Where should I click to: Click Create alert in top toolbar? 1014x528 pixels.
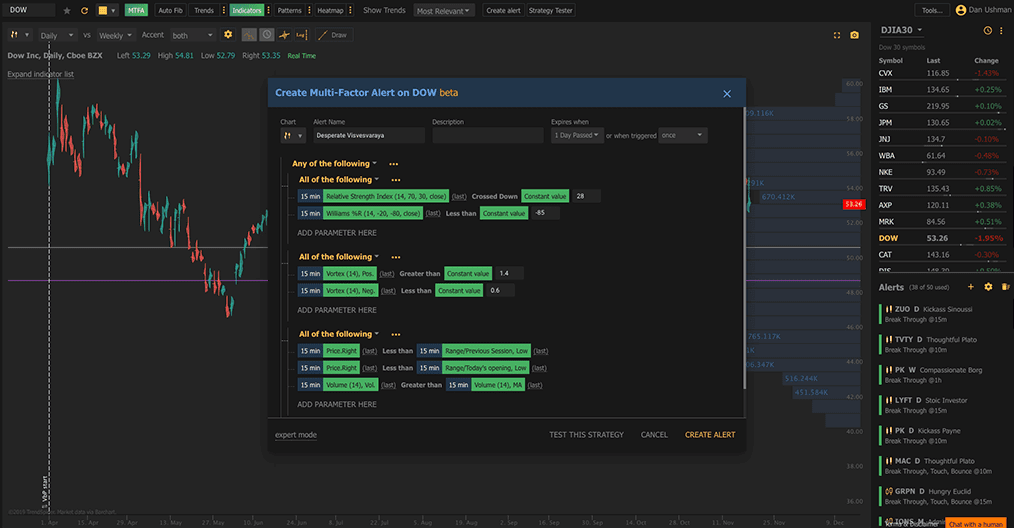pyautogui.click(x=503, y=10)
